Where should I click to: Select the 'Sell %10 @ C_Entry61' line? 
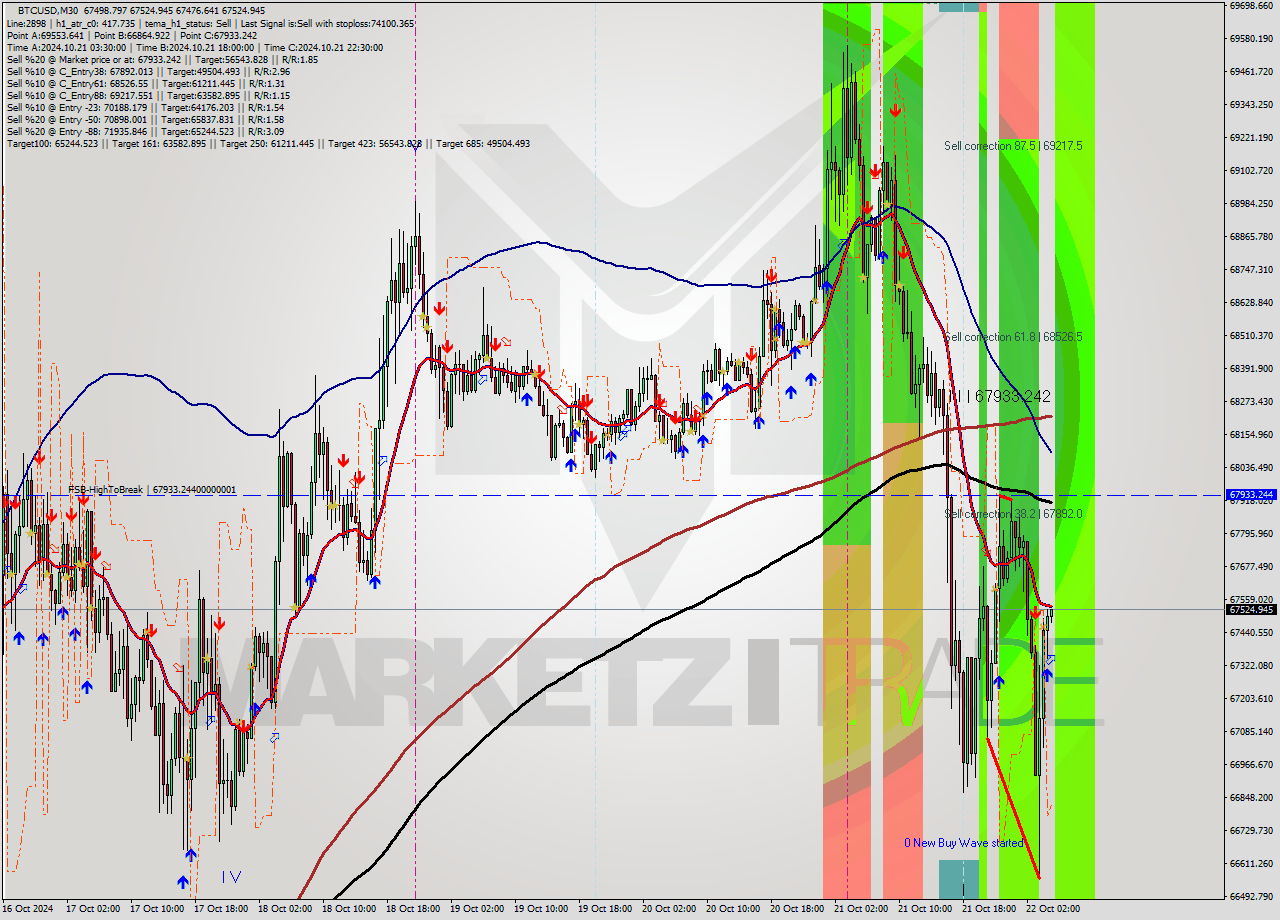tap(148, 83)
